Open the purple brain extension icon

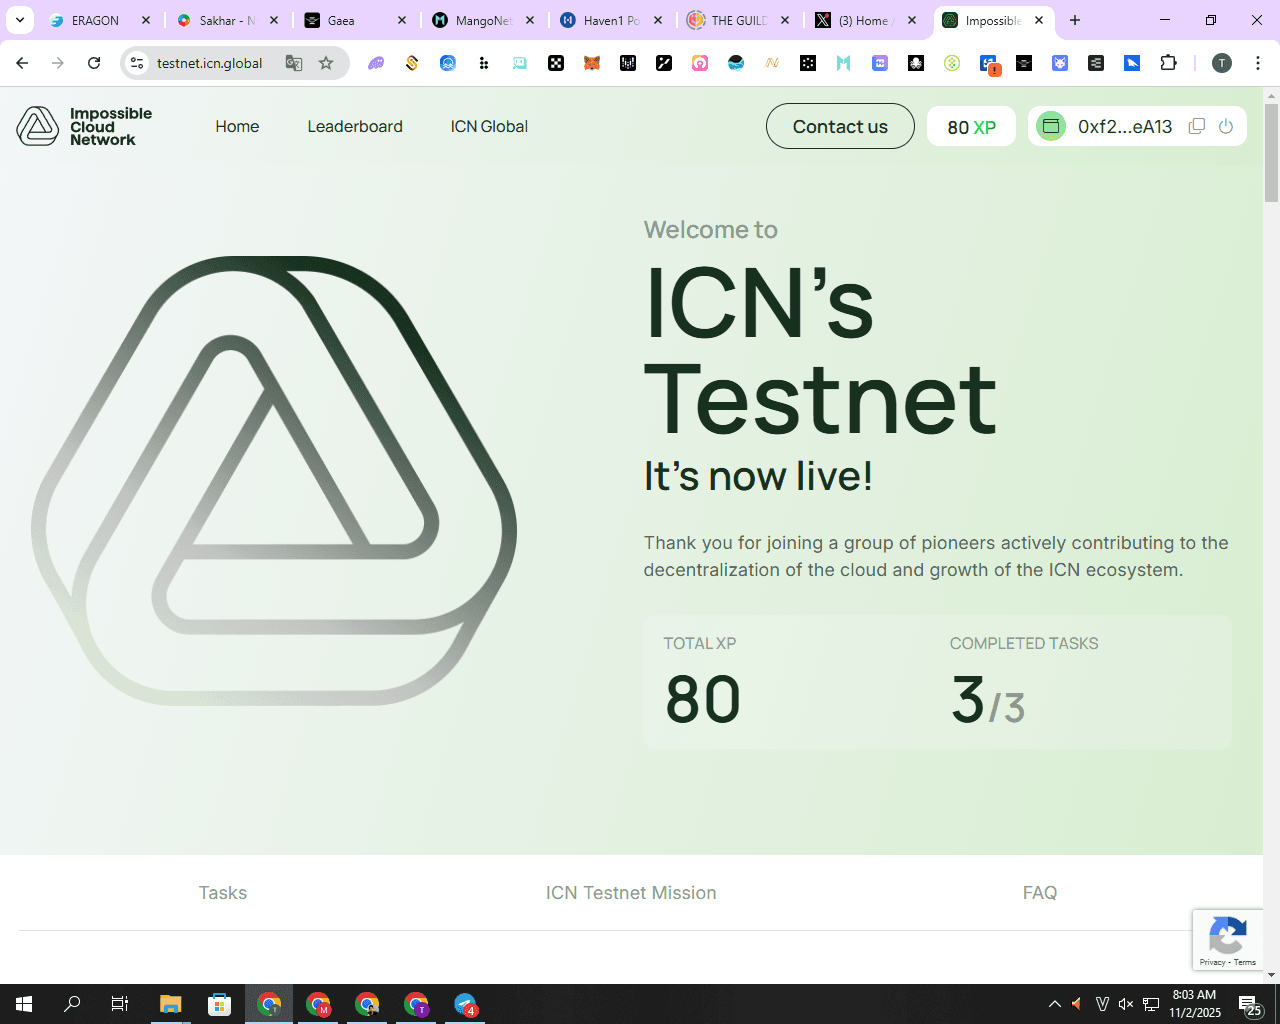click(376, 63)
